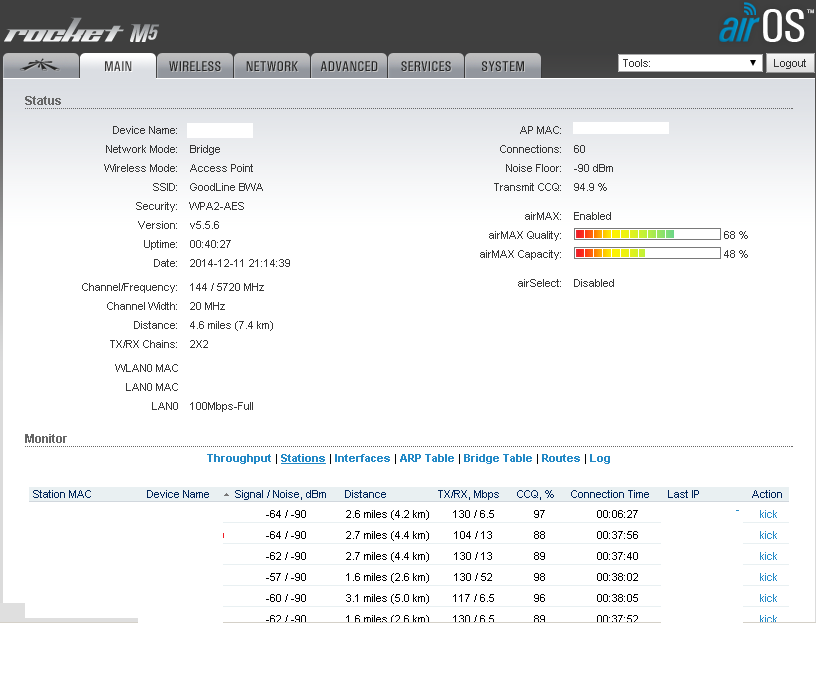Image resolution: width=818 pixels, height=690 pixels.
Task: Sort by the Signal / Noise, dBm header
Action: point(280,494)
